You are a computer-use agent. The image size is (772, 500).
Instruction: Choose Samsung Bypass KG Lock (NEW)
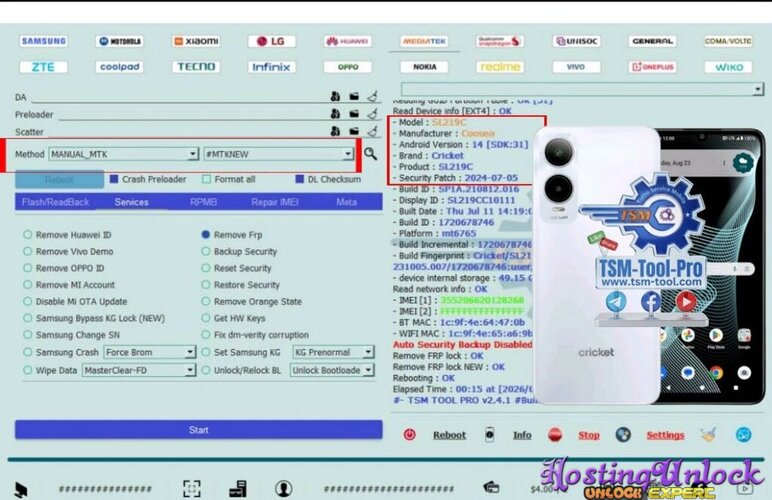(95, 318)
